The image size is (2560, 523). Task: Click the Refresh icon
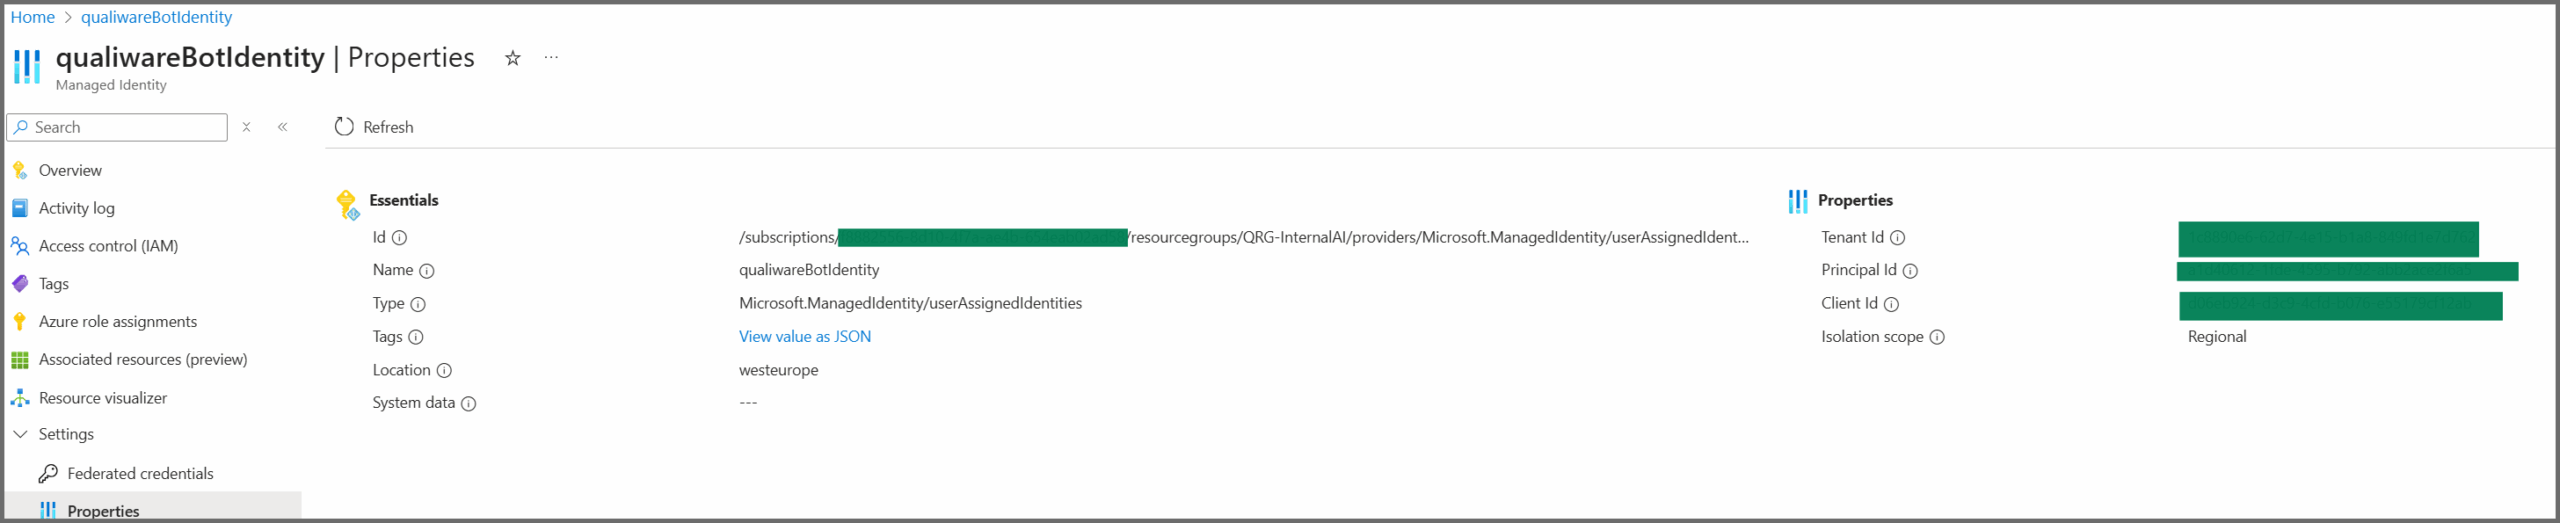344,127
